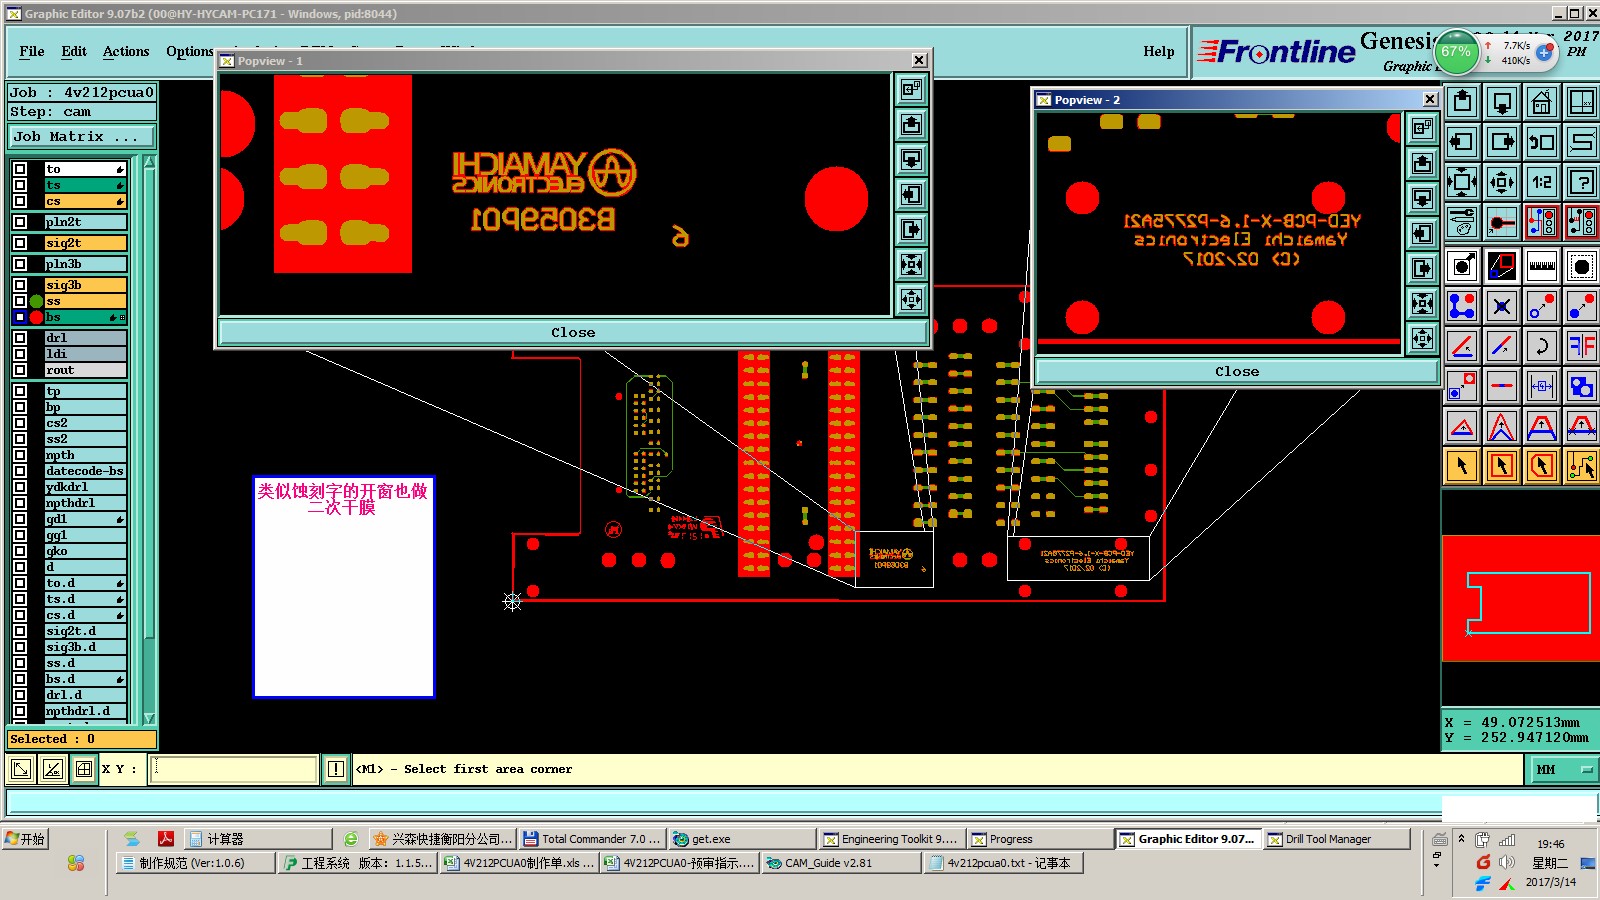Select the 1:2 zoom scale icon
The image size is (1600, 900).
point(1541,182)
